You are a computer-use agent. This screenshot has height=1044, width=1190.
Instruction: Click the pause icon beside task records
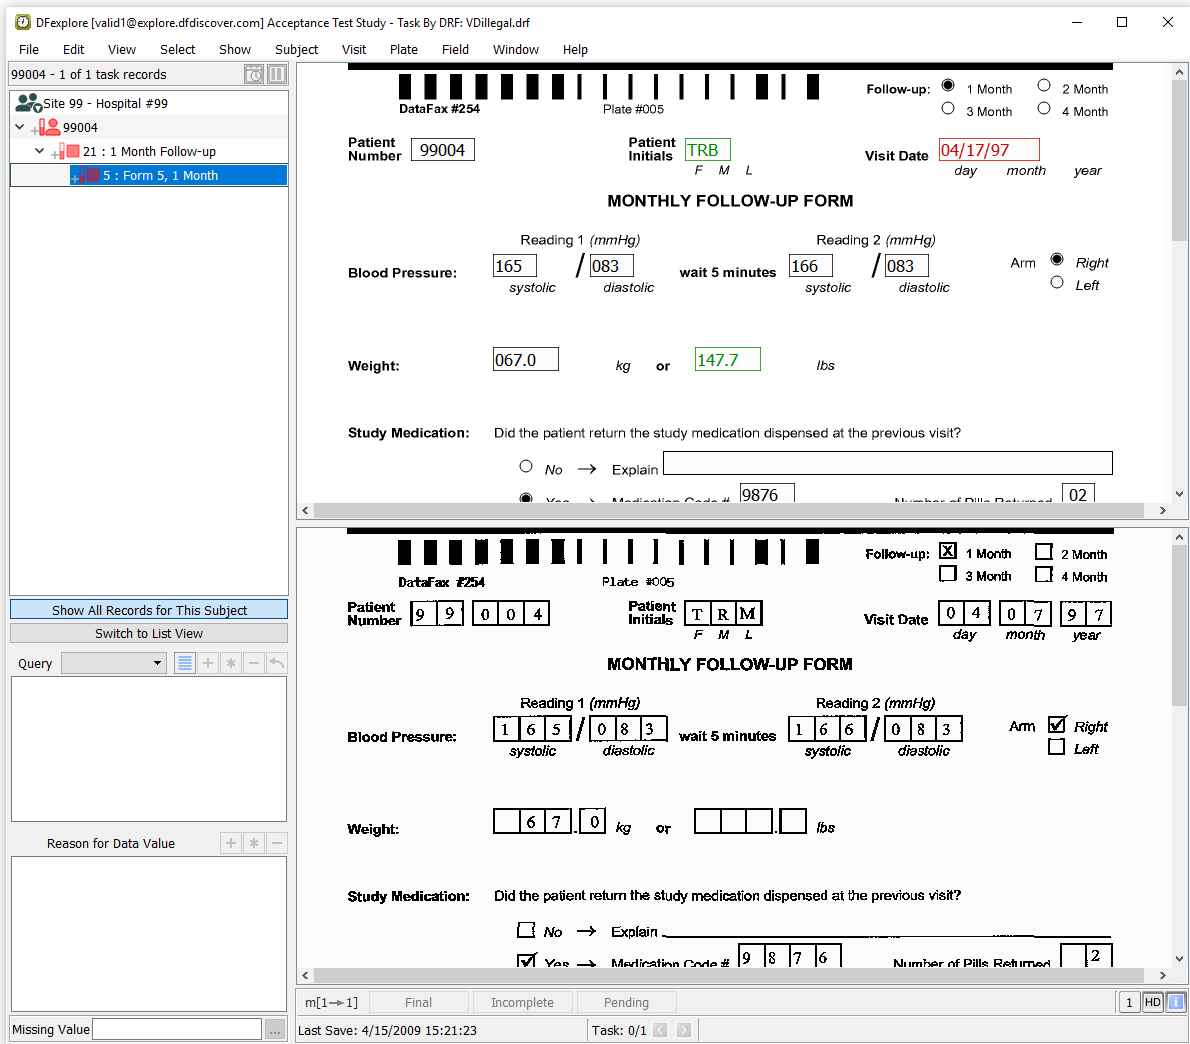point(277,74)
